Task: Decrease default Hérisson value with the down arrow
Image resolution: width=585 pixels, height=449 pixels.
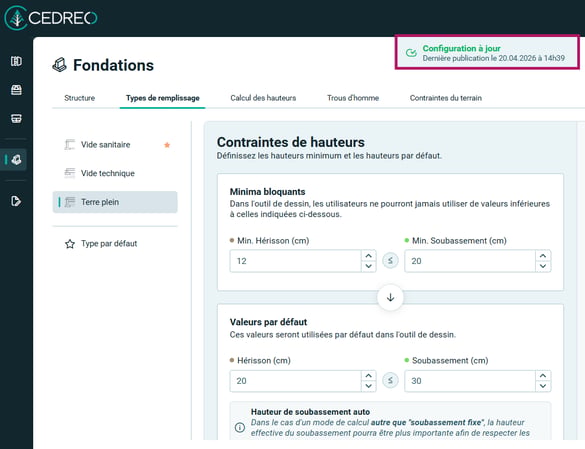Action: tap(369, 386)
